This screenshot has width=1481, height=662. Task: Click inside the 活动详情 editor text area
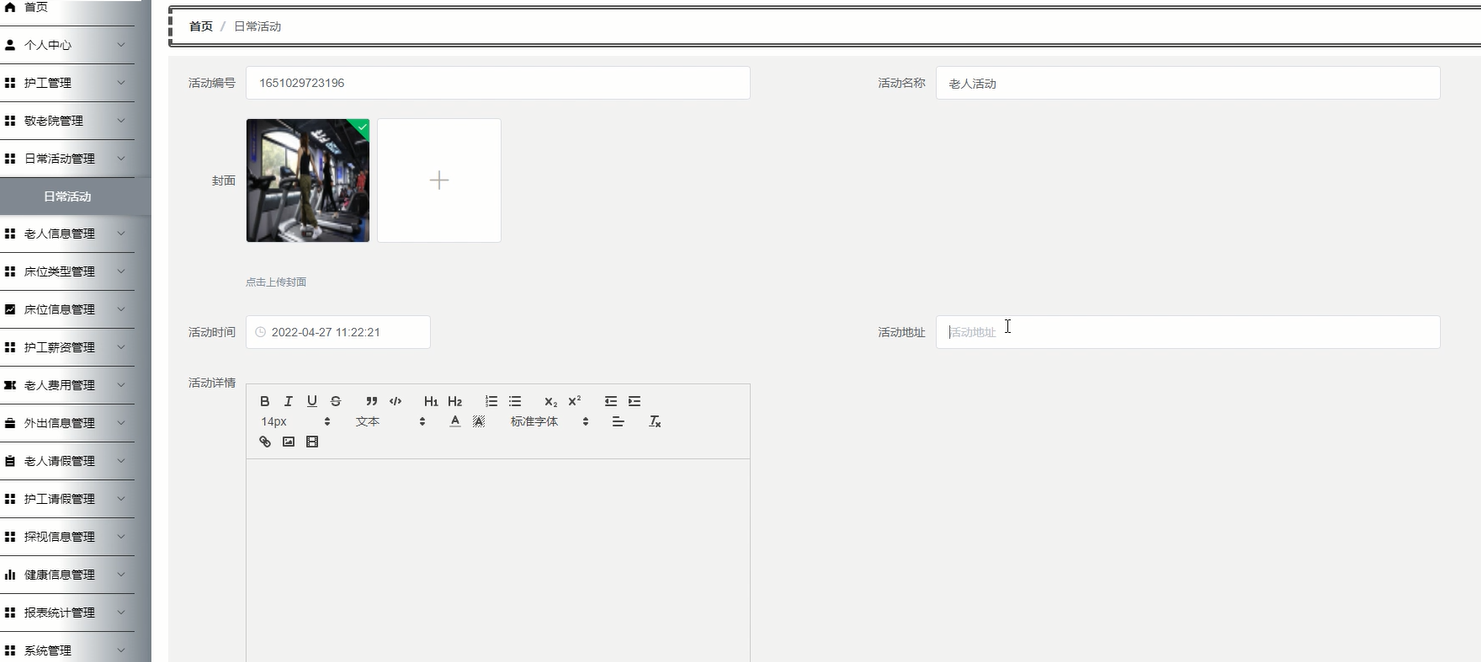pos(498,560)
